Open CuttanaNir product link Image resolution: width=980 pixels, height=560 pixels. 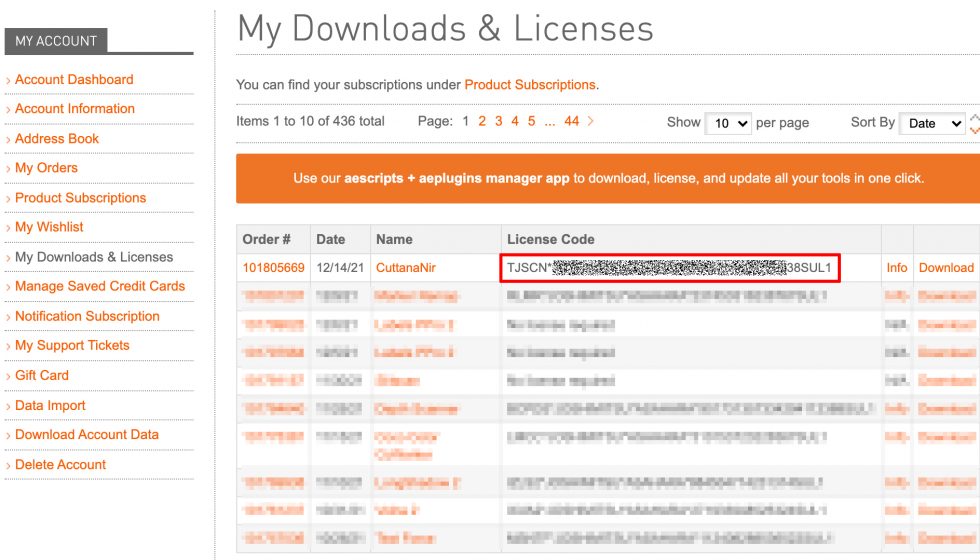point(406,268)
